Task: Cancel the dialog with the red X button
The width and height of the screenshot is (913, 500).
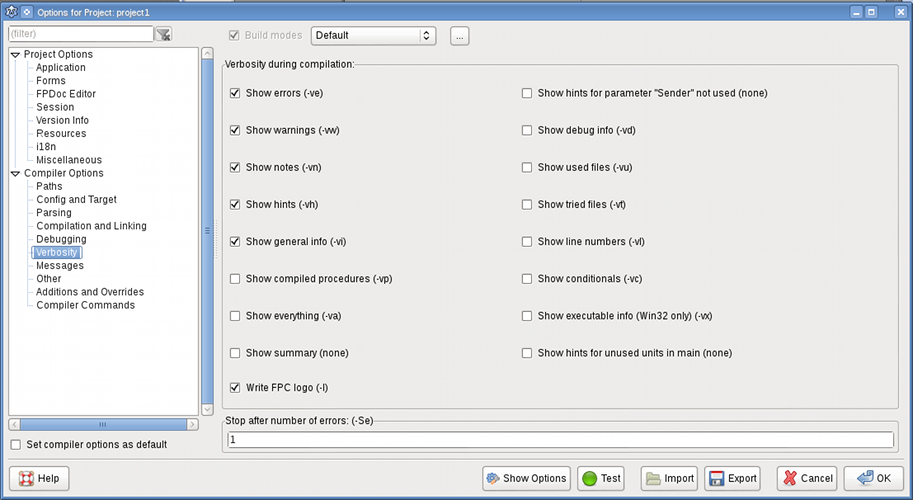Action: coord(789,478)
